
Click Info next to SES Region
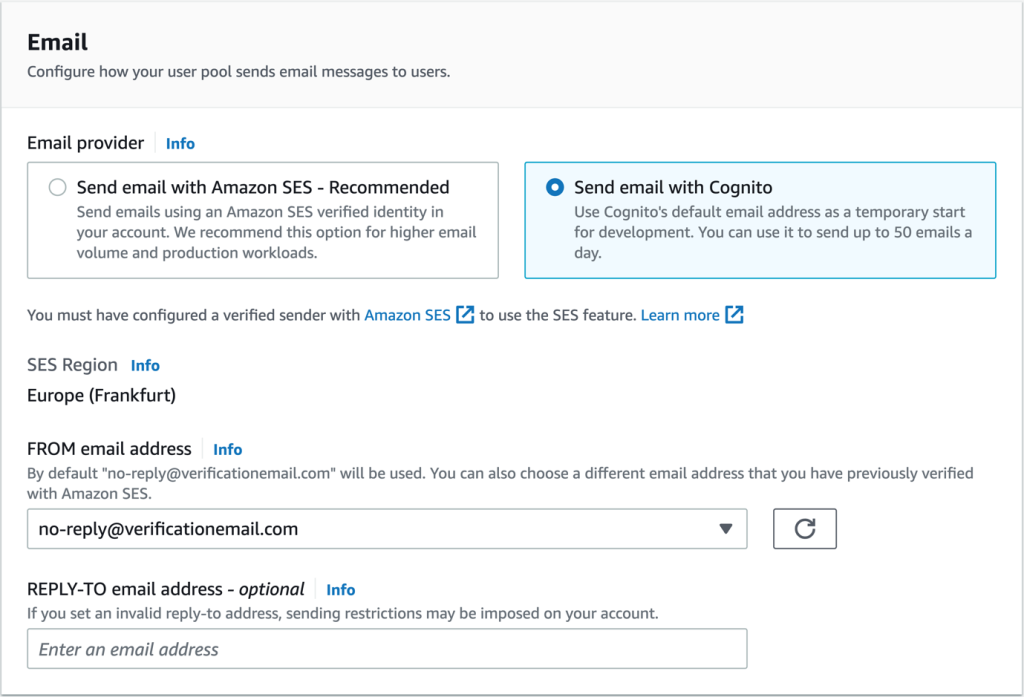coord(145,365)
